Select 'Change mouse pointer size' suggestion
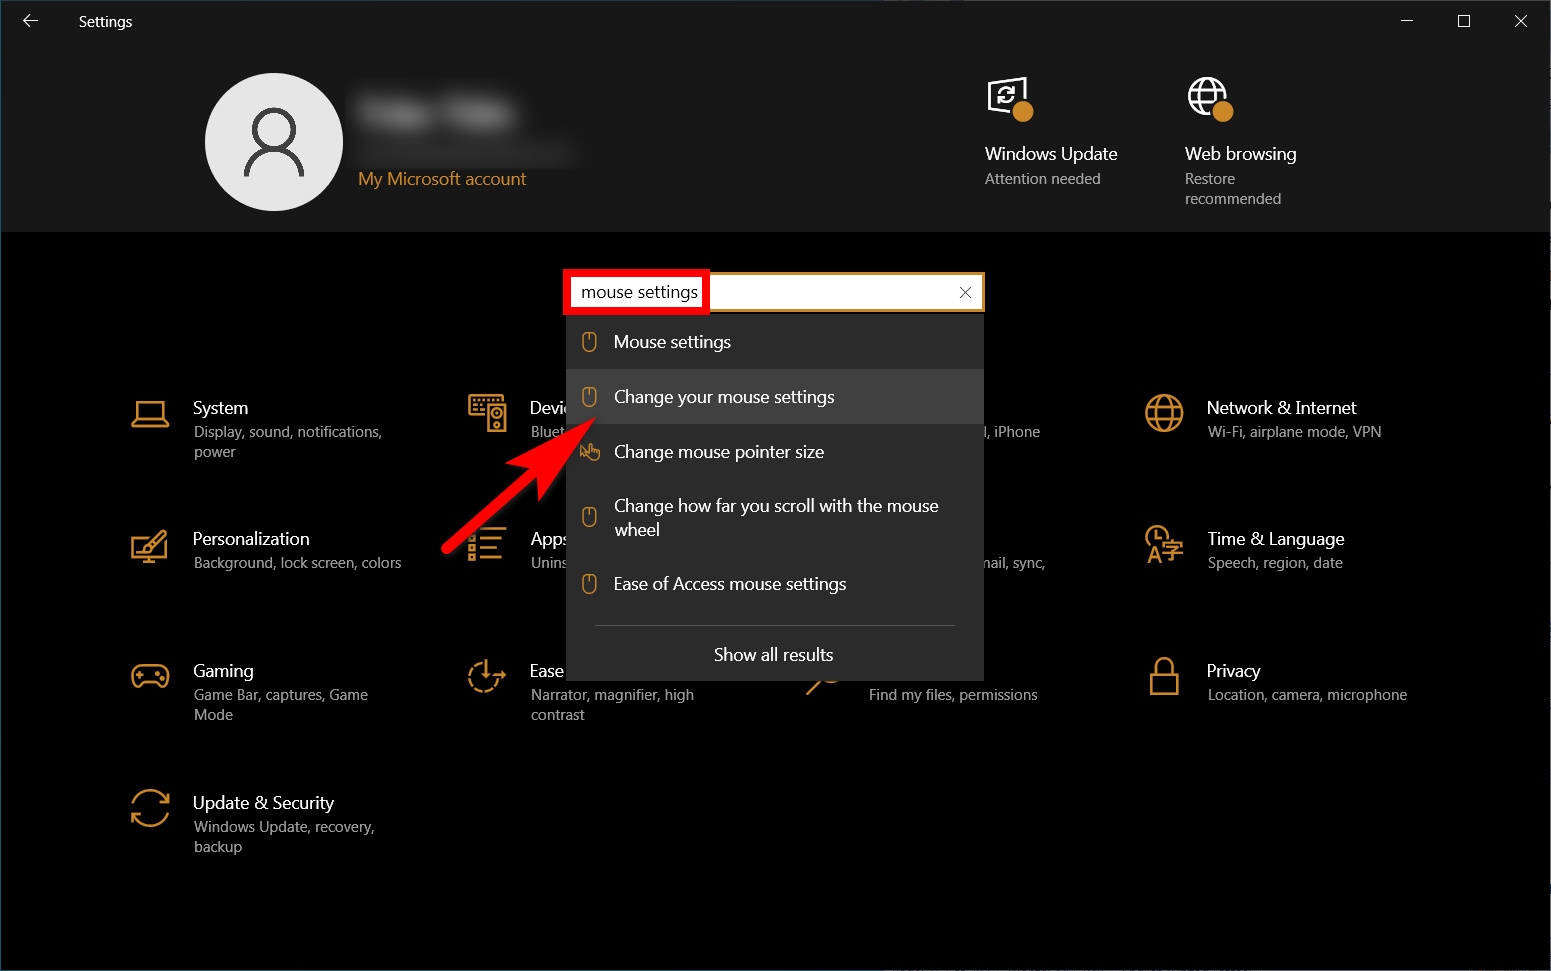1551x971 pixels. (x=719, y=452)
